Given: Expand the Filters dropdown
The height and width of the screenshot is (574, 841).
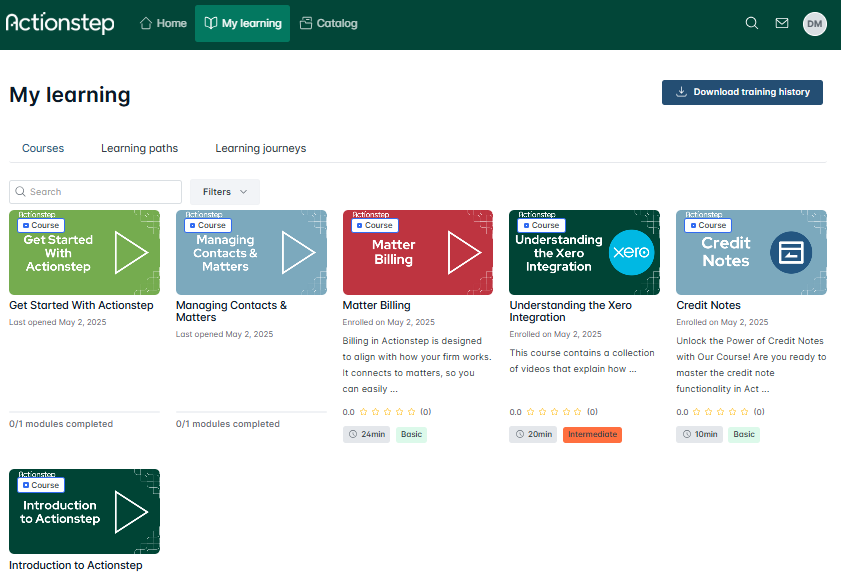Looking at the screenshot, I should pos(225,192).
